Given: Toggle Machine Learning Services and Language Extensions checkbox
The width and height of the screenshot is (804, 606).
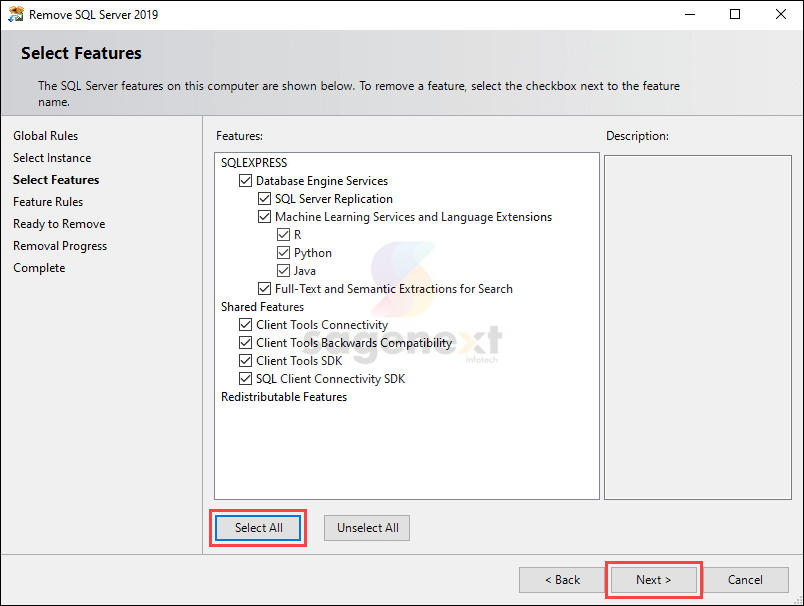Looking at the screenshot, I should pyautogui.click(x=264, y=216).
